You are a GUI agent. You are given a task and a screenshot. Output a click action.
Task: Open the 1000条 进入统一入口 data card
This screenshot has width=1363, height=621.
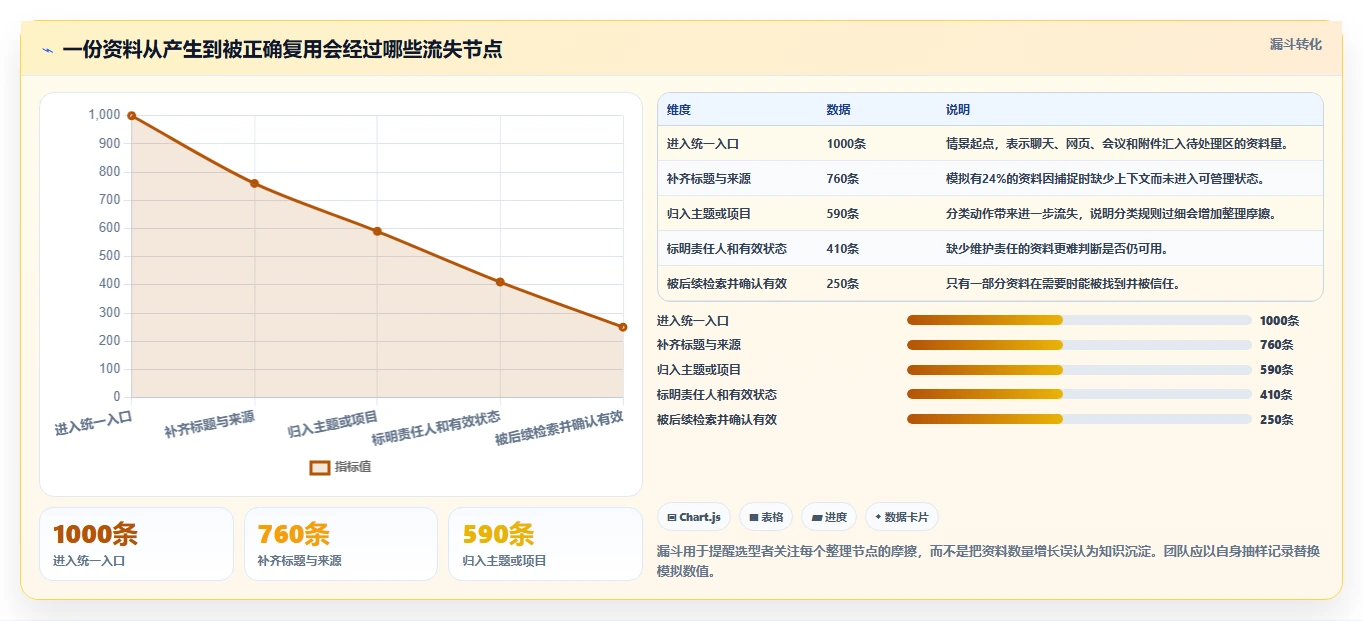click(136, 544)
